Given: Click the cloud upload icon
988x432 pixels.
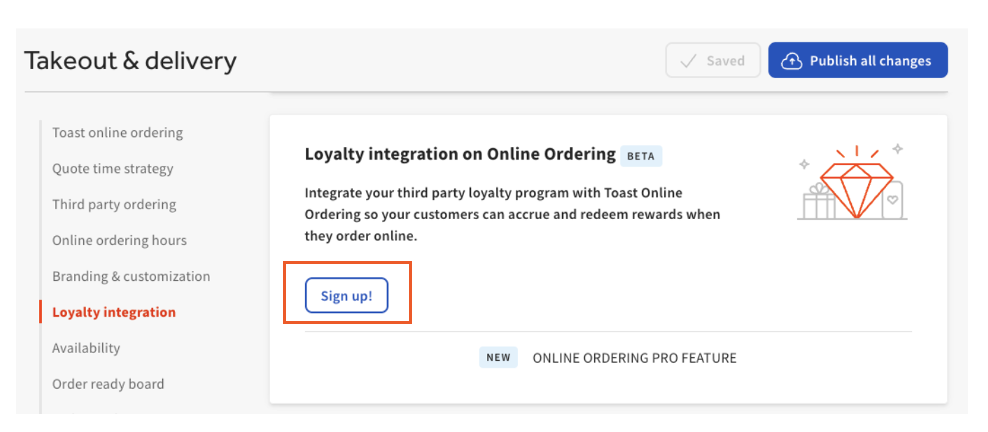Looking at the screenshot, I should [x=791, y=61].
